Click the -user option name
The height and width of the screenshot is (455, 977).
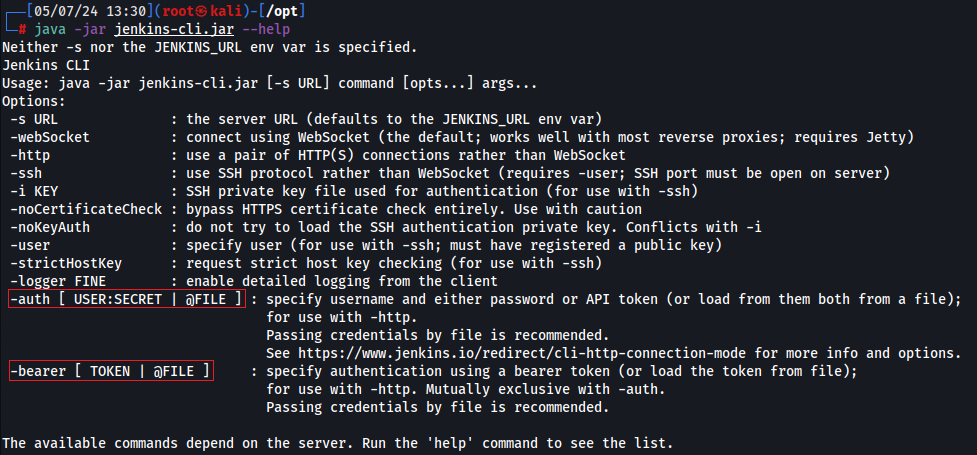pyautogui.click(x=31, y=245)
